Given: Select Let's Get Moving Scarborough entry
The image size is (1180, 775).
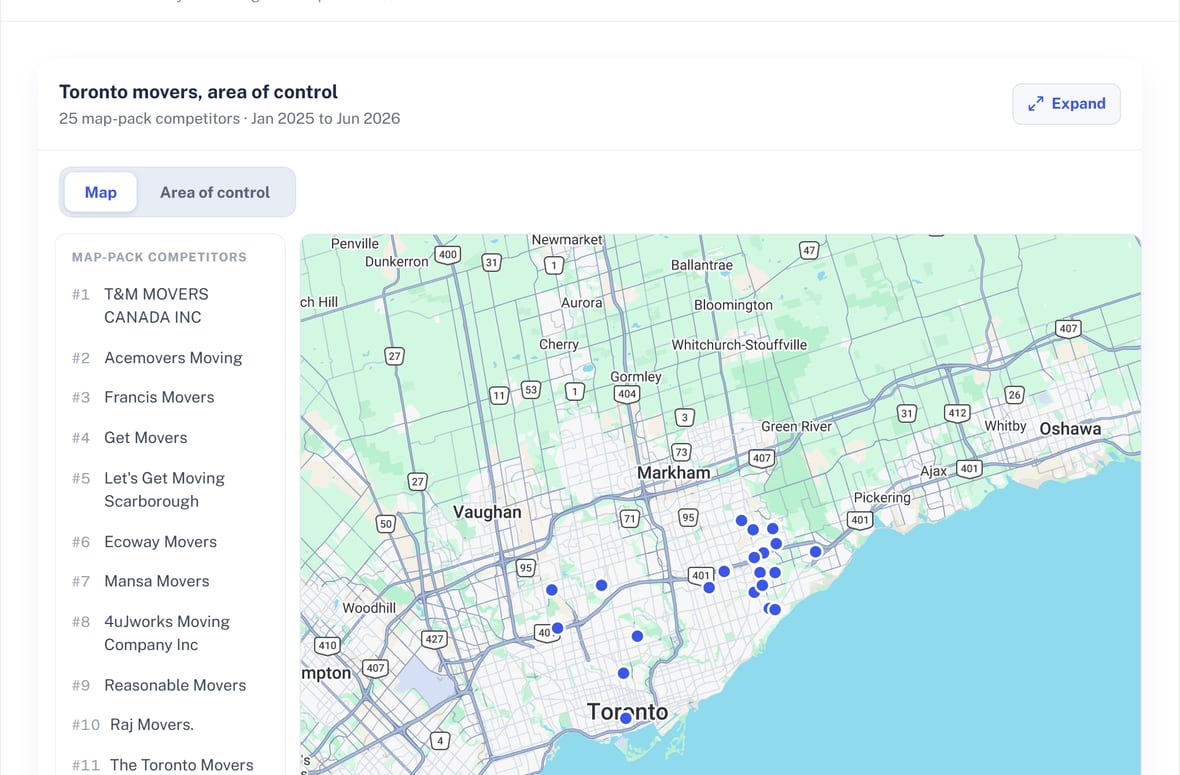Looking at the screenshot, I should point(164,490).
